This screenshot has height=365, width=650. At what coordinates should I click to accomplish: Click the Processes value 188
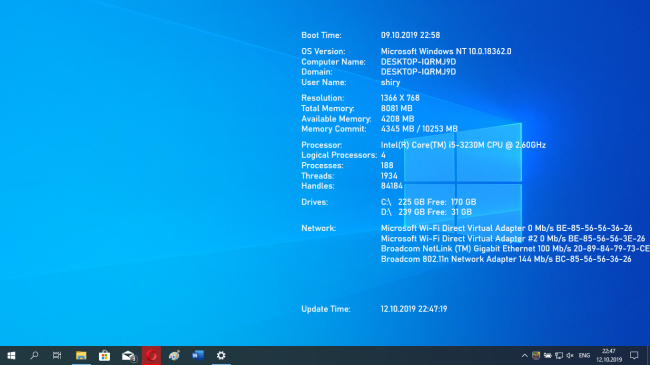(387, 165)
